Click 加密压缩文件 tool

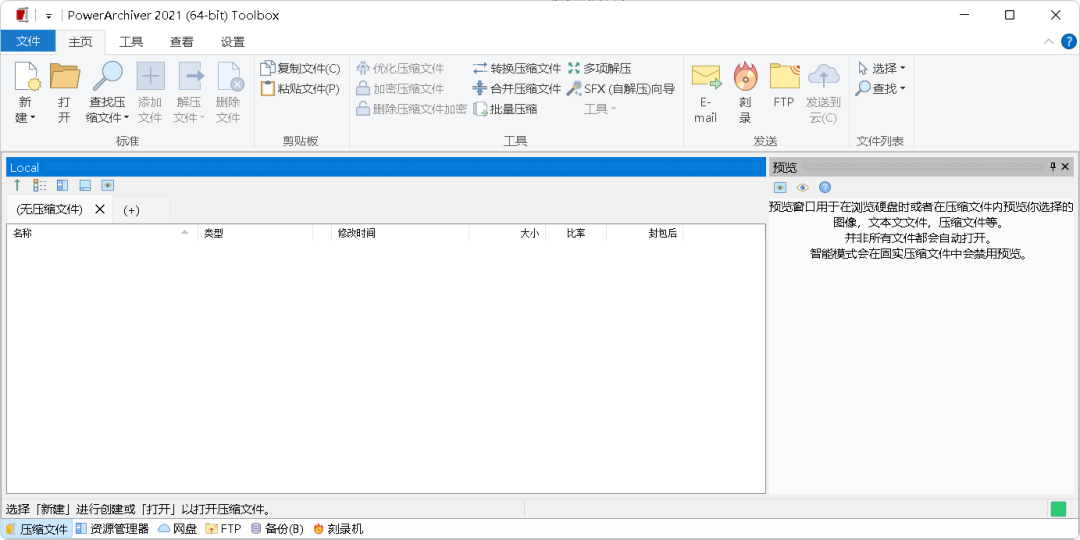[400, 88]
